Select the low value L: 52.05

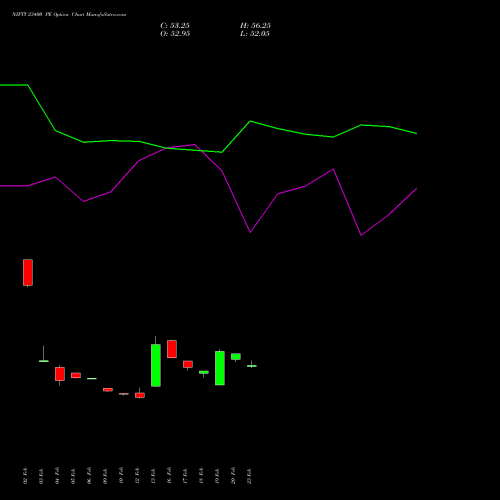click(255, 34)
